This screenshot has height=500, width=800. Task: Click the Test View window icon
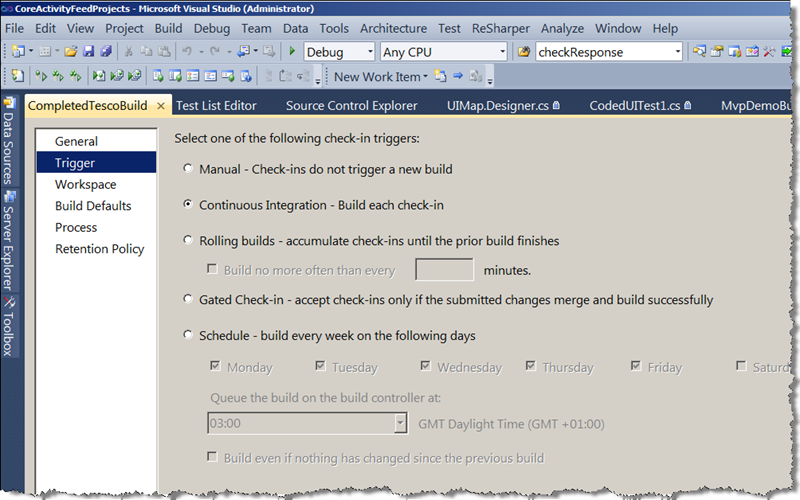[x=158, y=76]
